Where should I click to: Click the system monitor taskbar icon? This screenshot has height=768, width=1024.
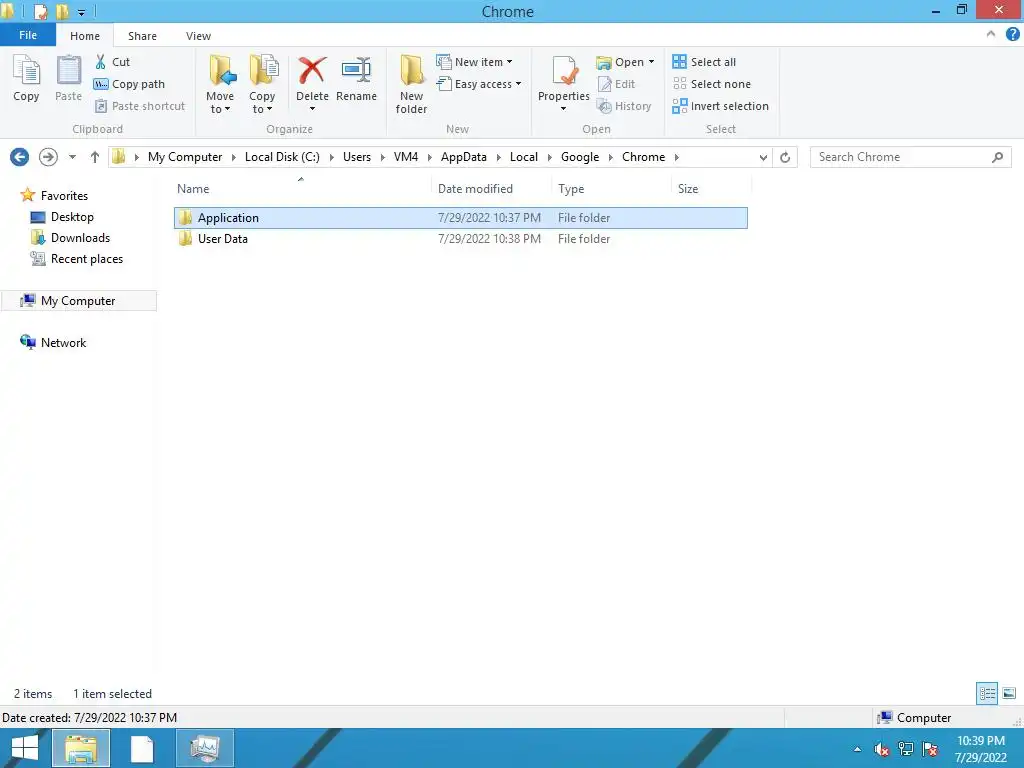(x=205, y=748)
